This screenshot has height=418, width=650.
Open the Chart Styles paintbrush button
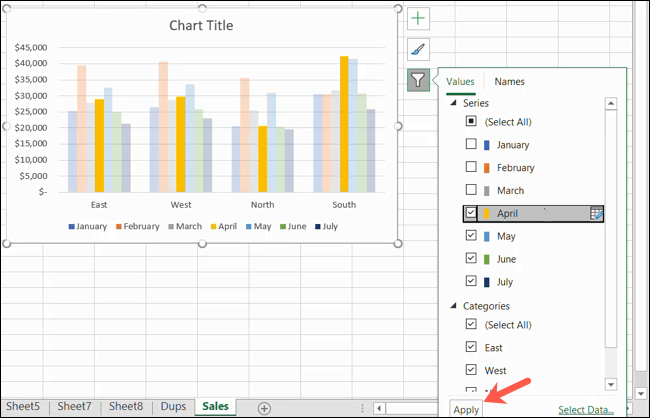pos(418,49)
